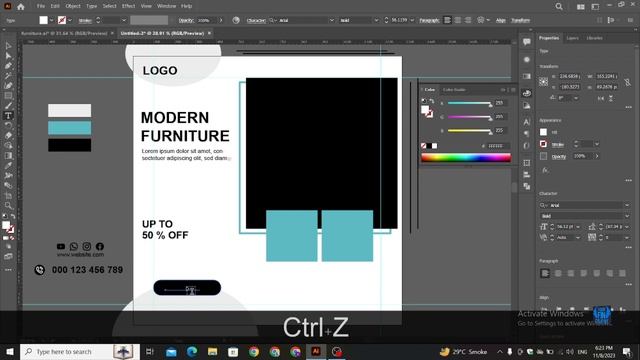Open font style dropdown in control bar
This screenshot has width=640, height=360.
click(x=376, y=20)
